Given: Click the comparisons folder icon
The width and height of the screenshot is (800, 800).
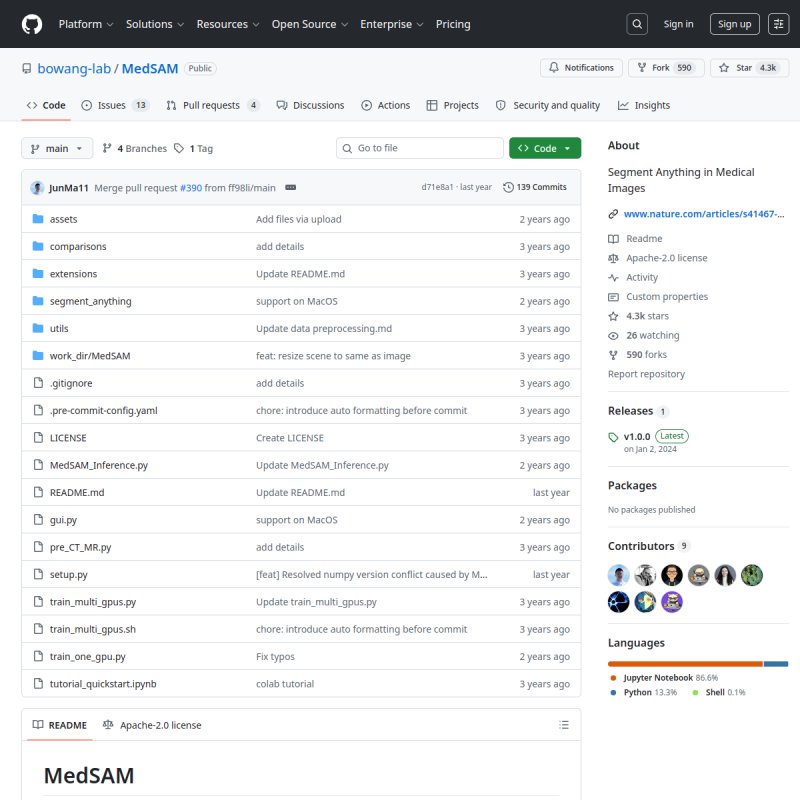Looking at the screenshot, I should 38,246.
